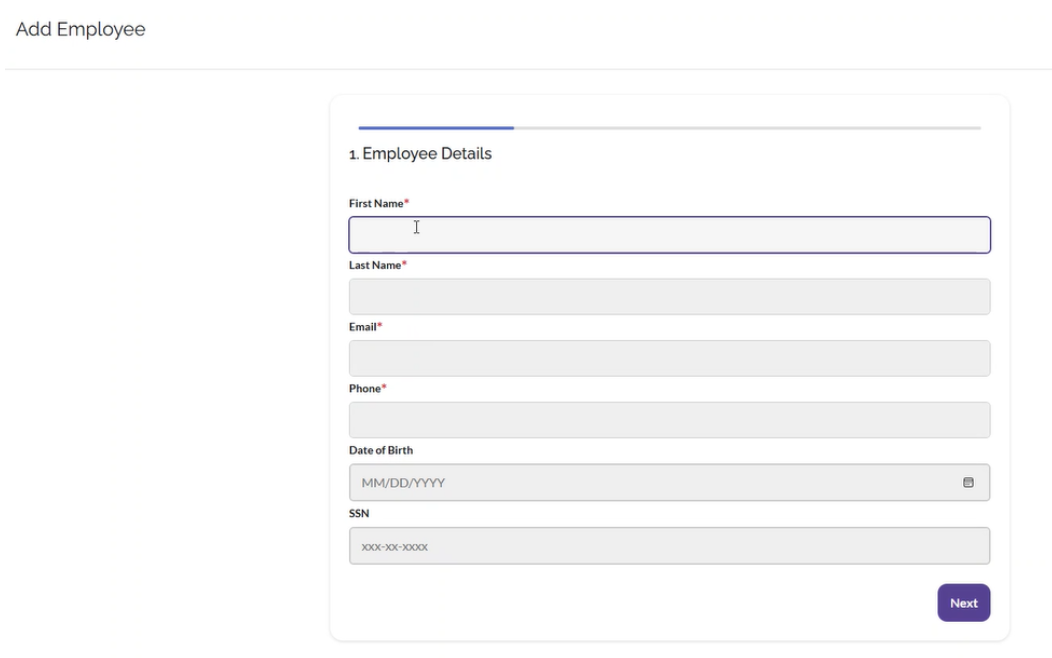Click the Add Employee page title
Image resolution: width=1052 pixels, height=658 pixels.
81,30
